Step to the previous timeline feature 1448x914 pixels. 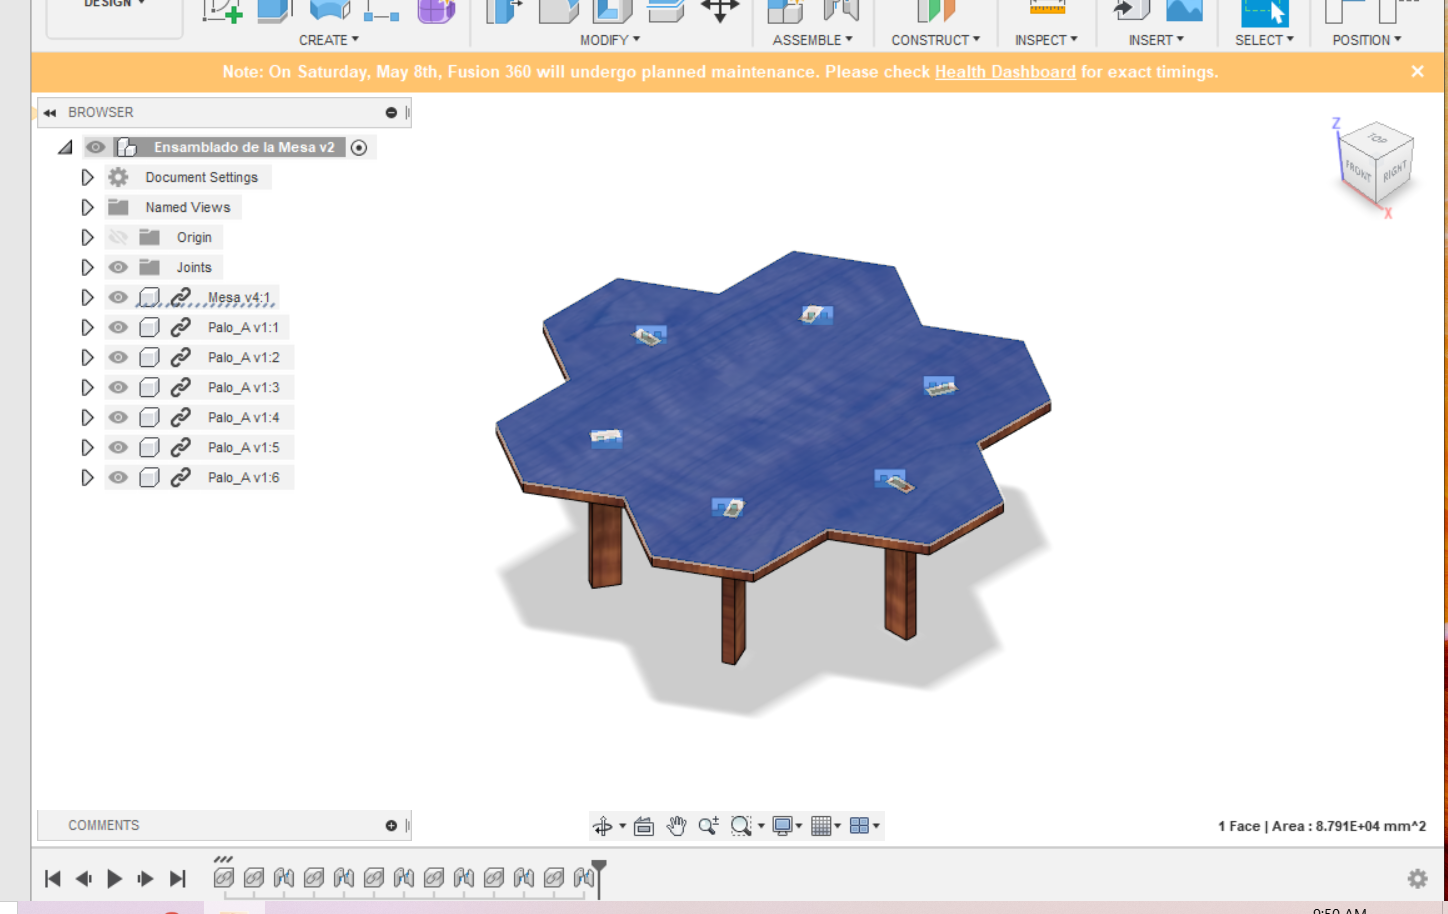(84, 879)
